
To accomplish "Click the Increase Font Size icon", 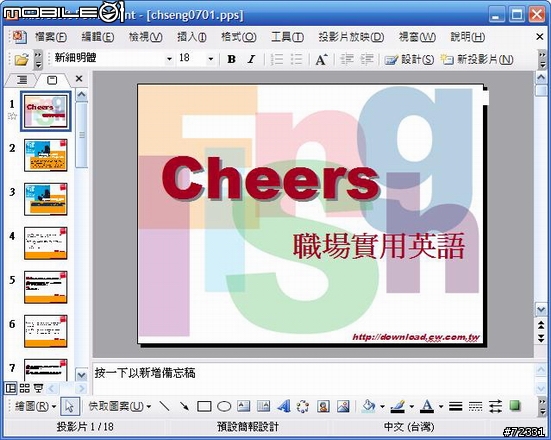I will pyautogui.click(x=321, y=59).
